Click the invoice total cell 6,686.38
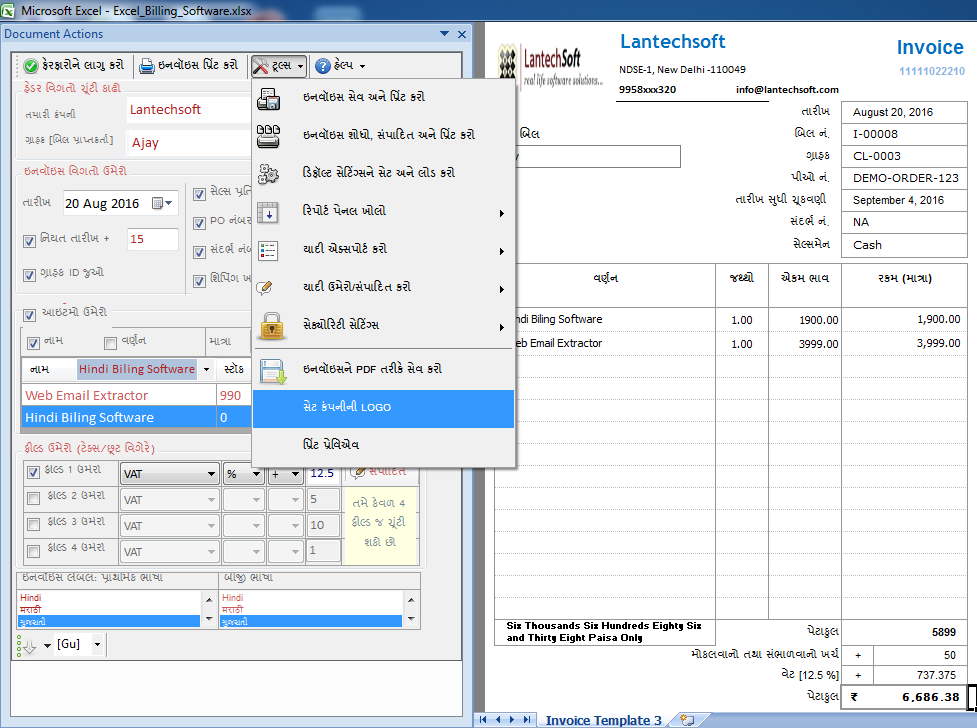Screen dimensions: 977x728 pos(904,697)
